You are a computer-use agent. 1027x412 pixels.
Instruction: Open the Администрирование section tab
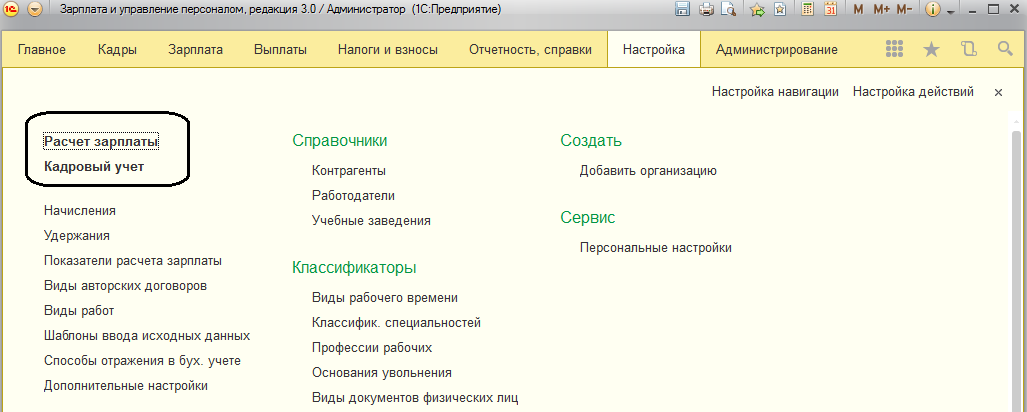pyautogui.click(x=776, y=49)
